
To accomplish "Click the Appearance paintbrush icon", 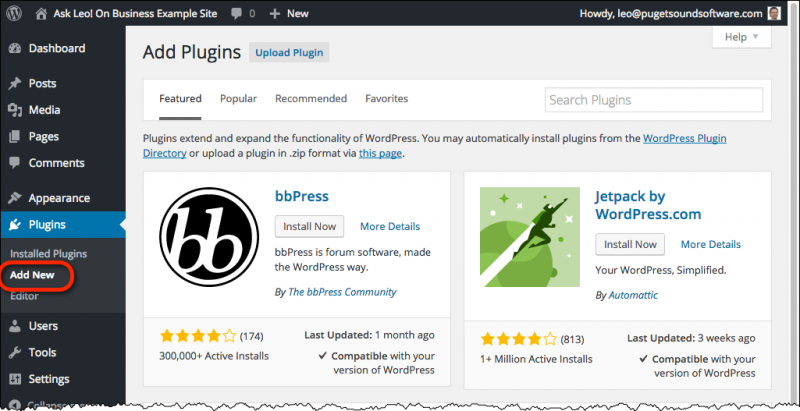I will (15, 198).
